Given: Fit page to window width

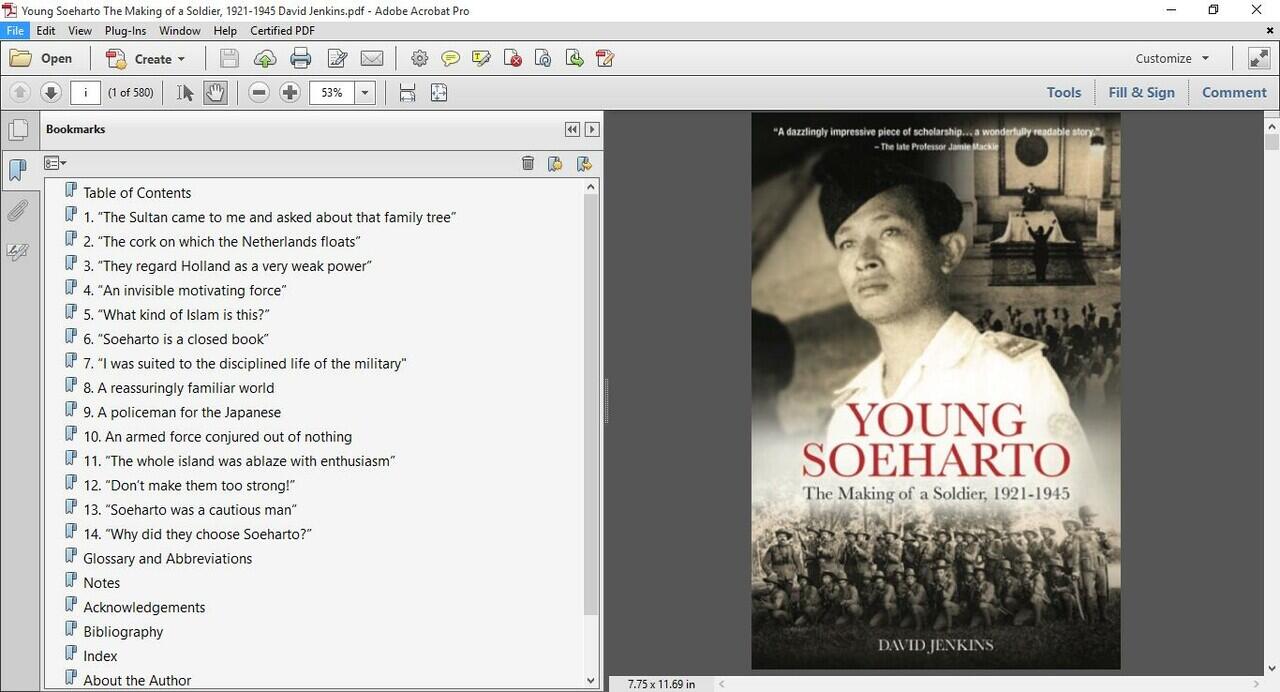Looking at the screenshot, I should tap(407, 93).
